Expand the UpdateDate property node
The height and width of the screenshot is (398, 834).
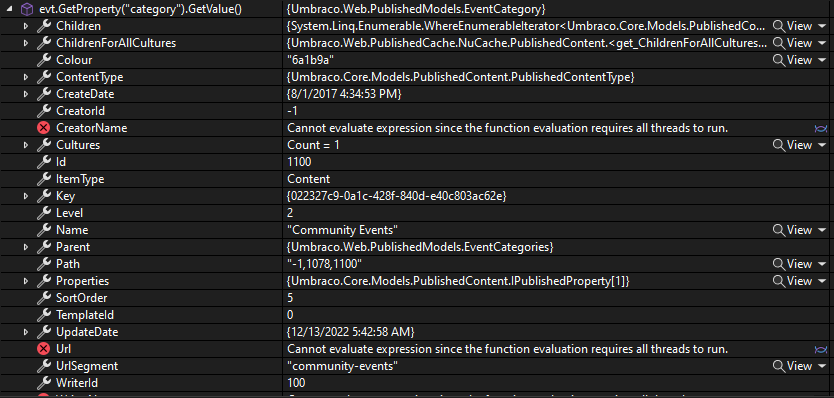pos(26,333)
